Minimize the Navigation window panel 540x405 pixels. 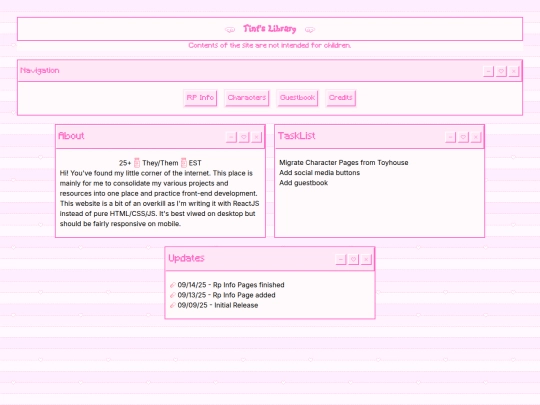488,71
